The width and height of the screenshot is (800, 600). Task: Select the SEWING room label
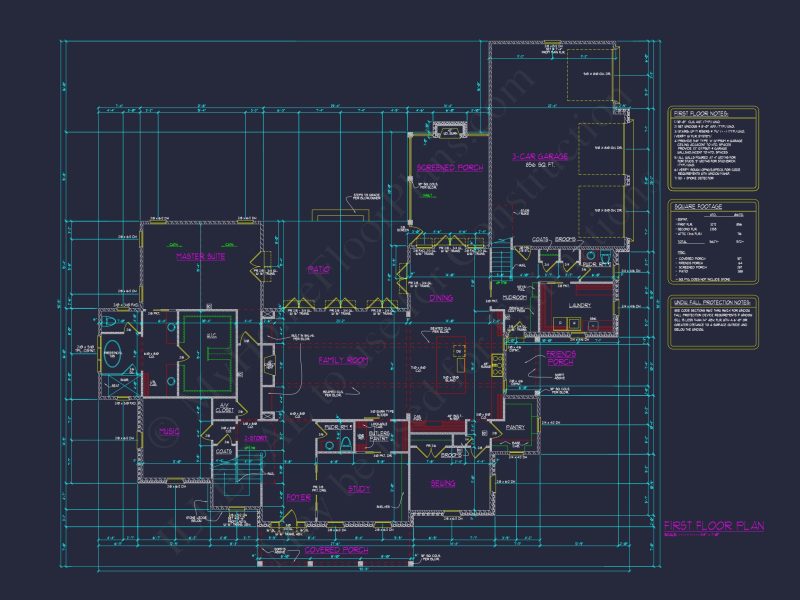point(442,483)
